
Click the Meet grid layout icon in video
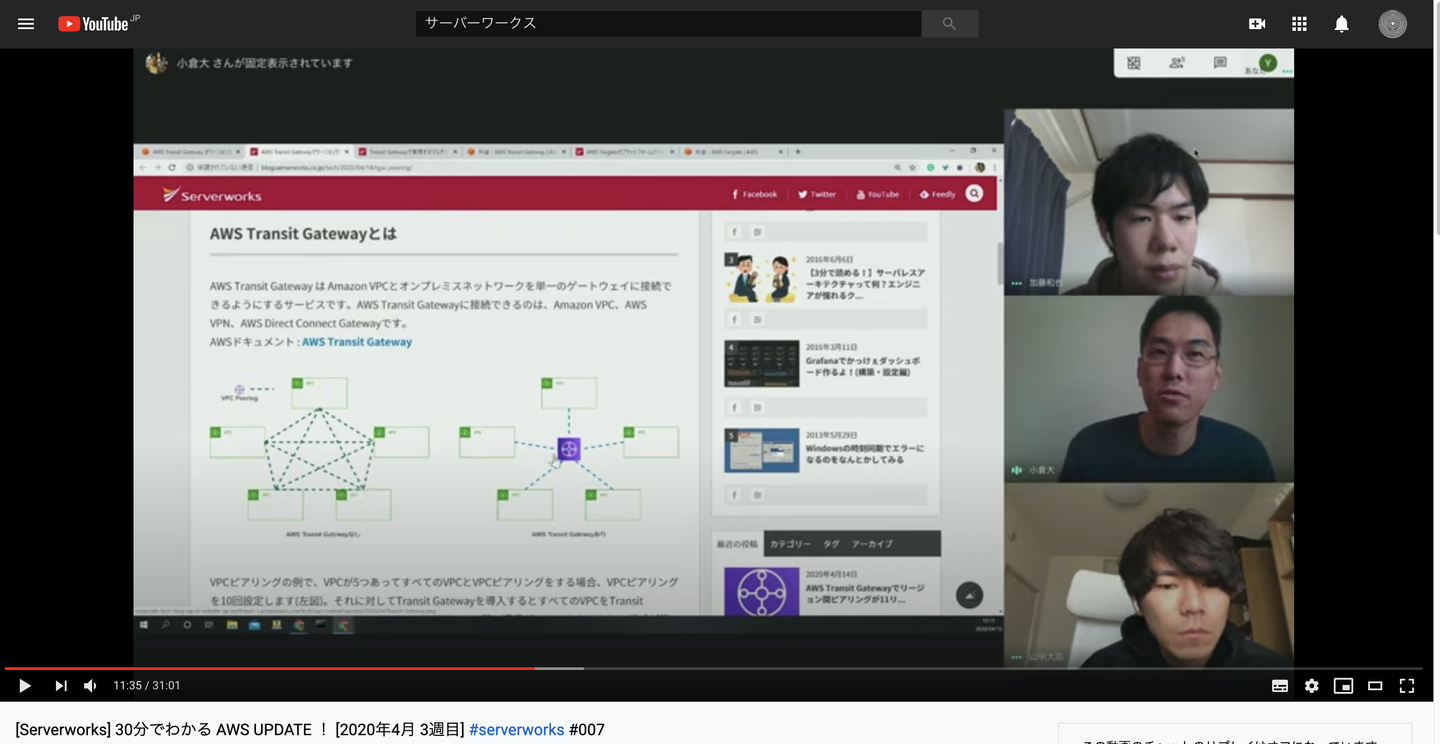coord(1134,63)
